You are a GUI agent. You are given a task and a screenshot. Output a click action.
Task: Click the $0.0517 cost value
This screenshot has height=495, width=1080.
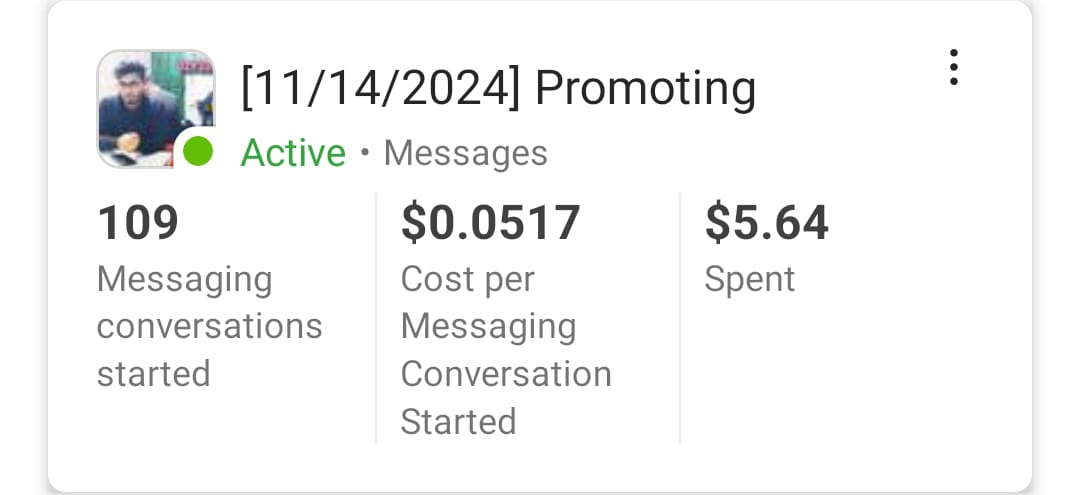[490, 222]
